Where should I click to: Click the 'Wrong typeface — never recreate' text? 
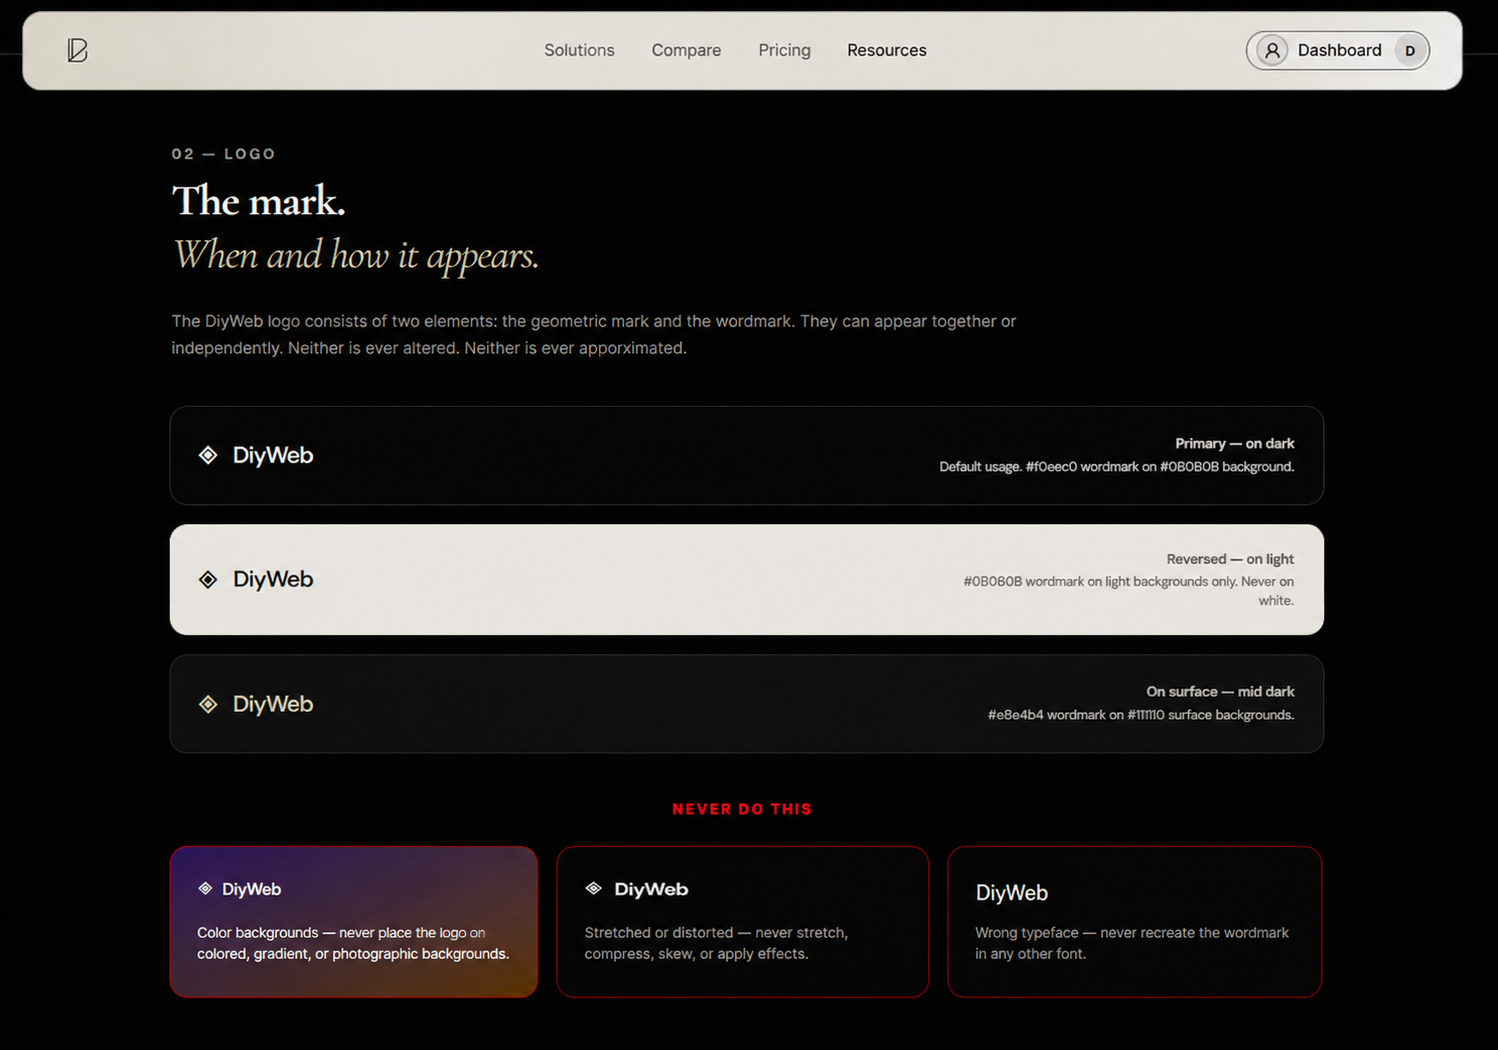pos(1132,943)
